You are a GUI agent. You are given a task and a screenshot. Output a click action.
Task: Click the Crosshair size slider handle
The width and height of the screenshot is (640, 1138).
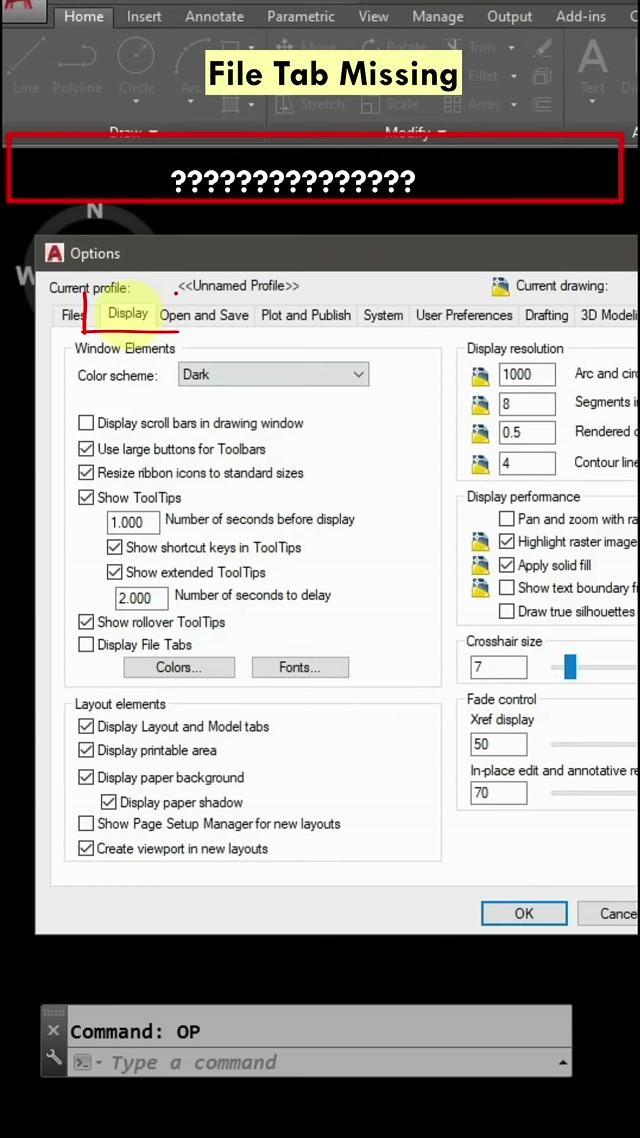click(x=570, y=667)
